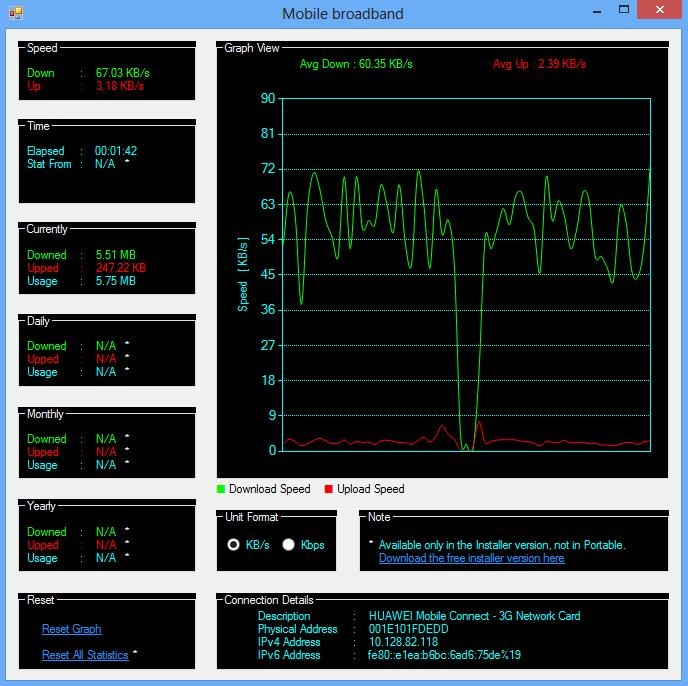Switch unit format to Kbps
The width and height of the screenshot is (688, 686).
tap(289, 545)
